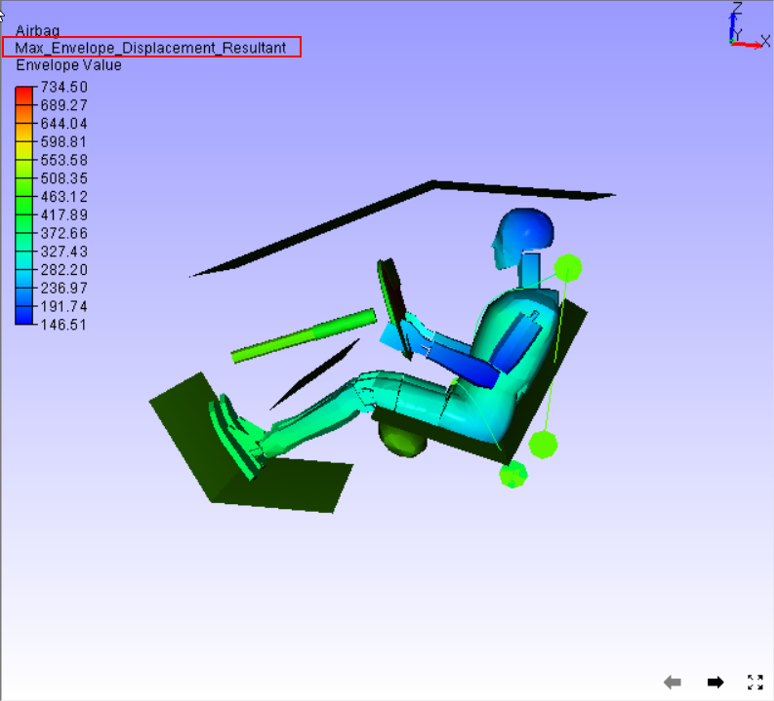Screen dimensions: 774x701
Task: Select the green steering column cylinder
Action: click(x=304, y=335)
